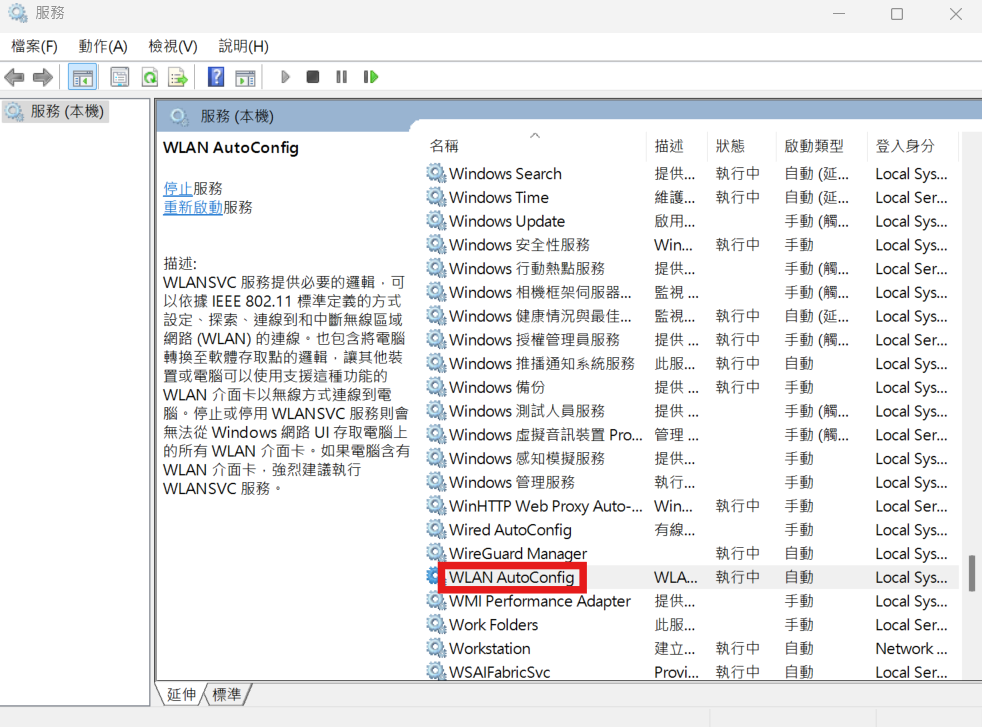
Task: Sort services by 啟動類型 column header
Action: pyautogui.click(x=813, y=146)
